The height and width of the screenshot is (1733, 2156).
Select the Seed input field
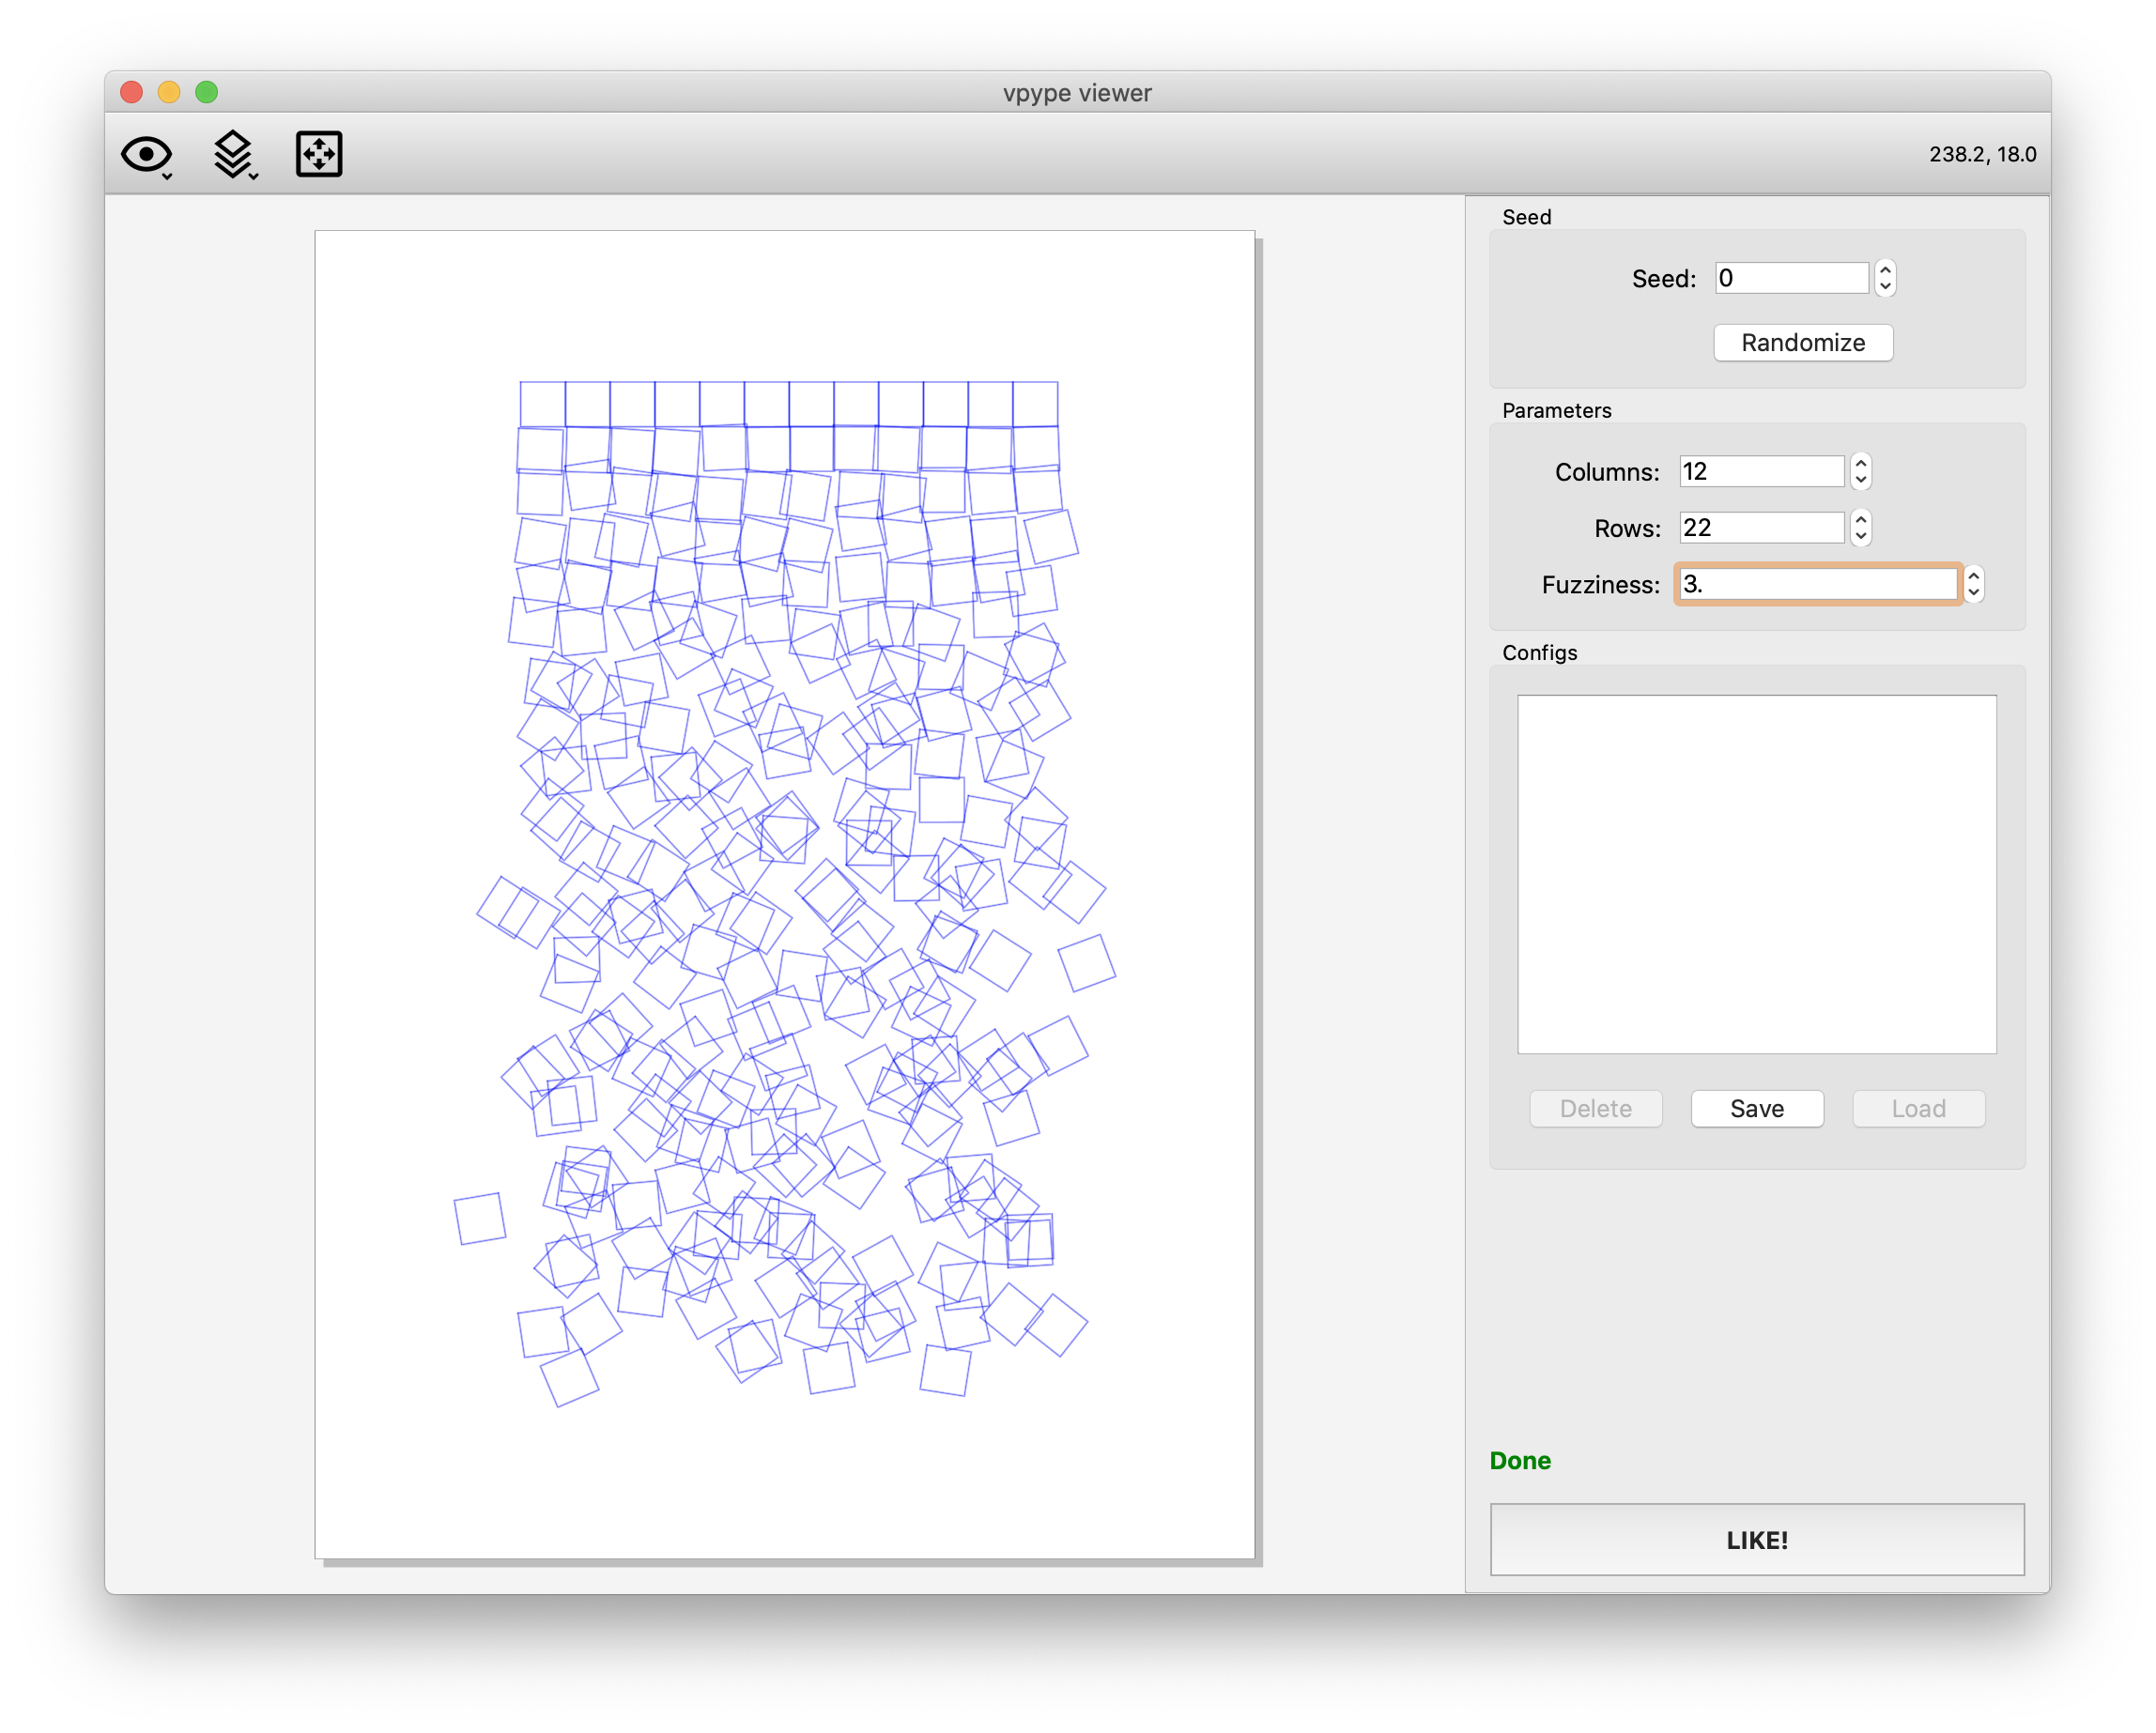[x=1790, y=277]
